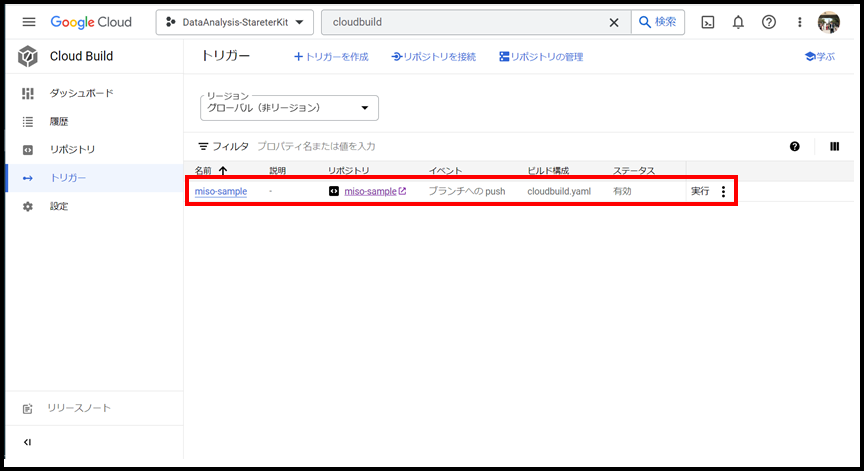Open the help question mark menu
This screenshot has height=471, width=864.
pos(768,22)
